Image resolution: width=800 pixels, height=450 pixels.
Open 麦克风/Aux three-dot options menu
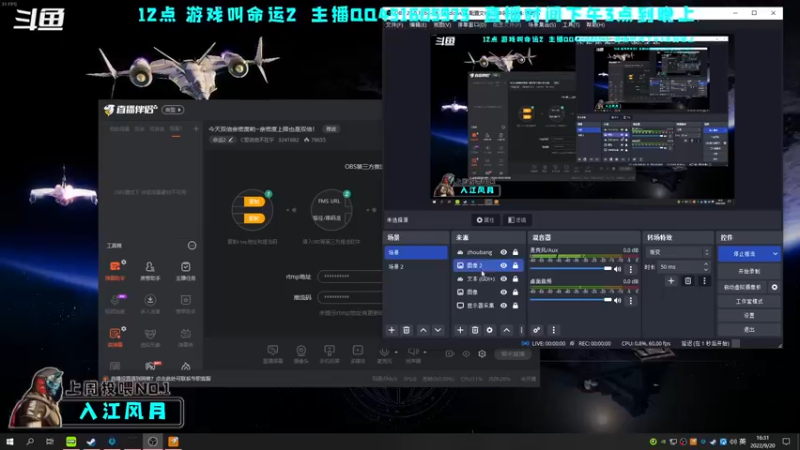(631, 269)
